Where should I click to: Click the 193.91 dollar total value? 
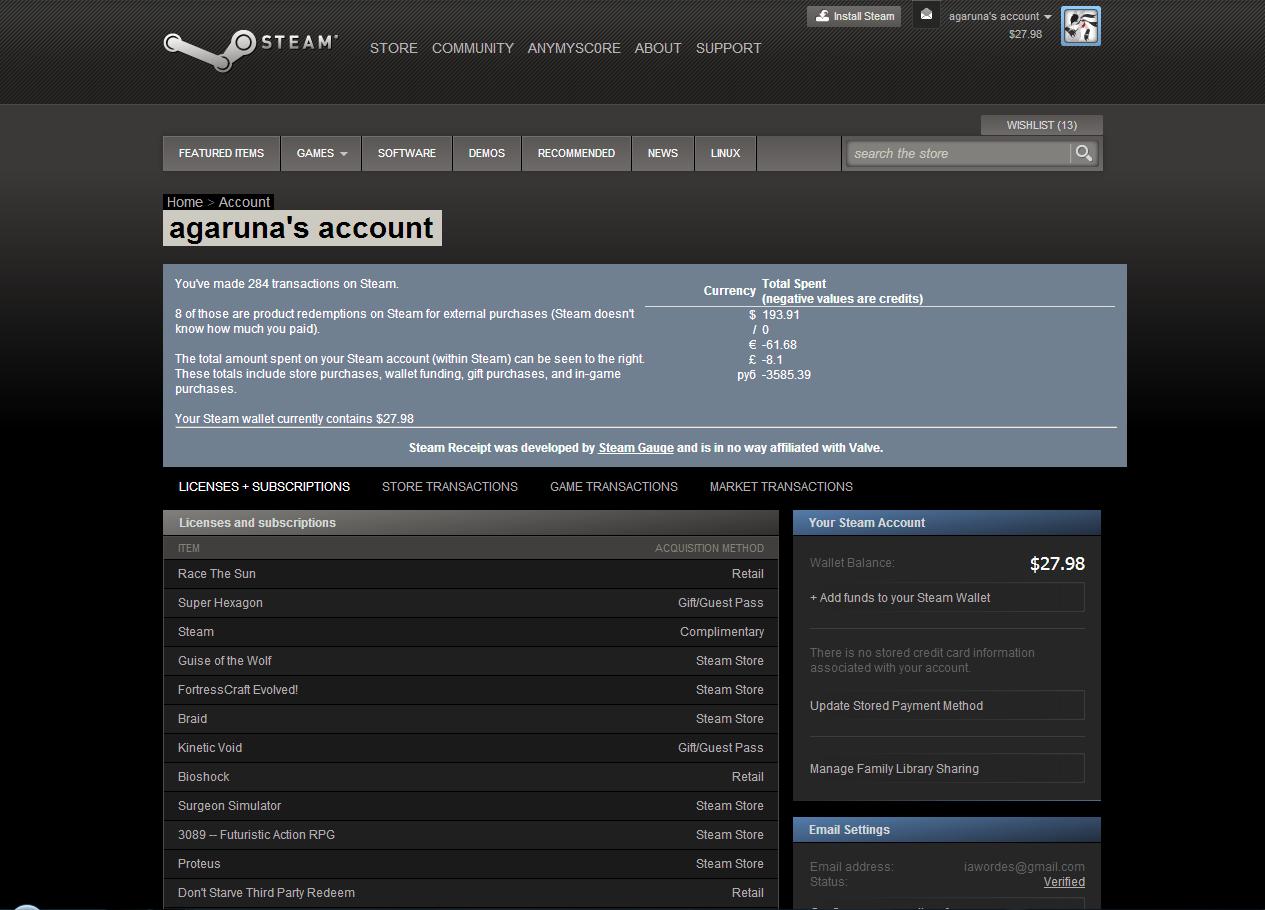781,314
